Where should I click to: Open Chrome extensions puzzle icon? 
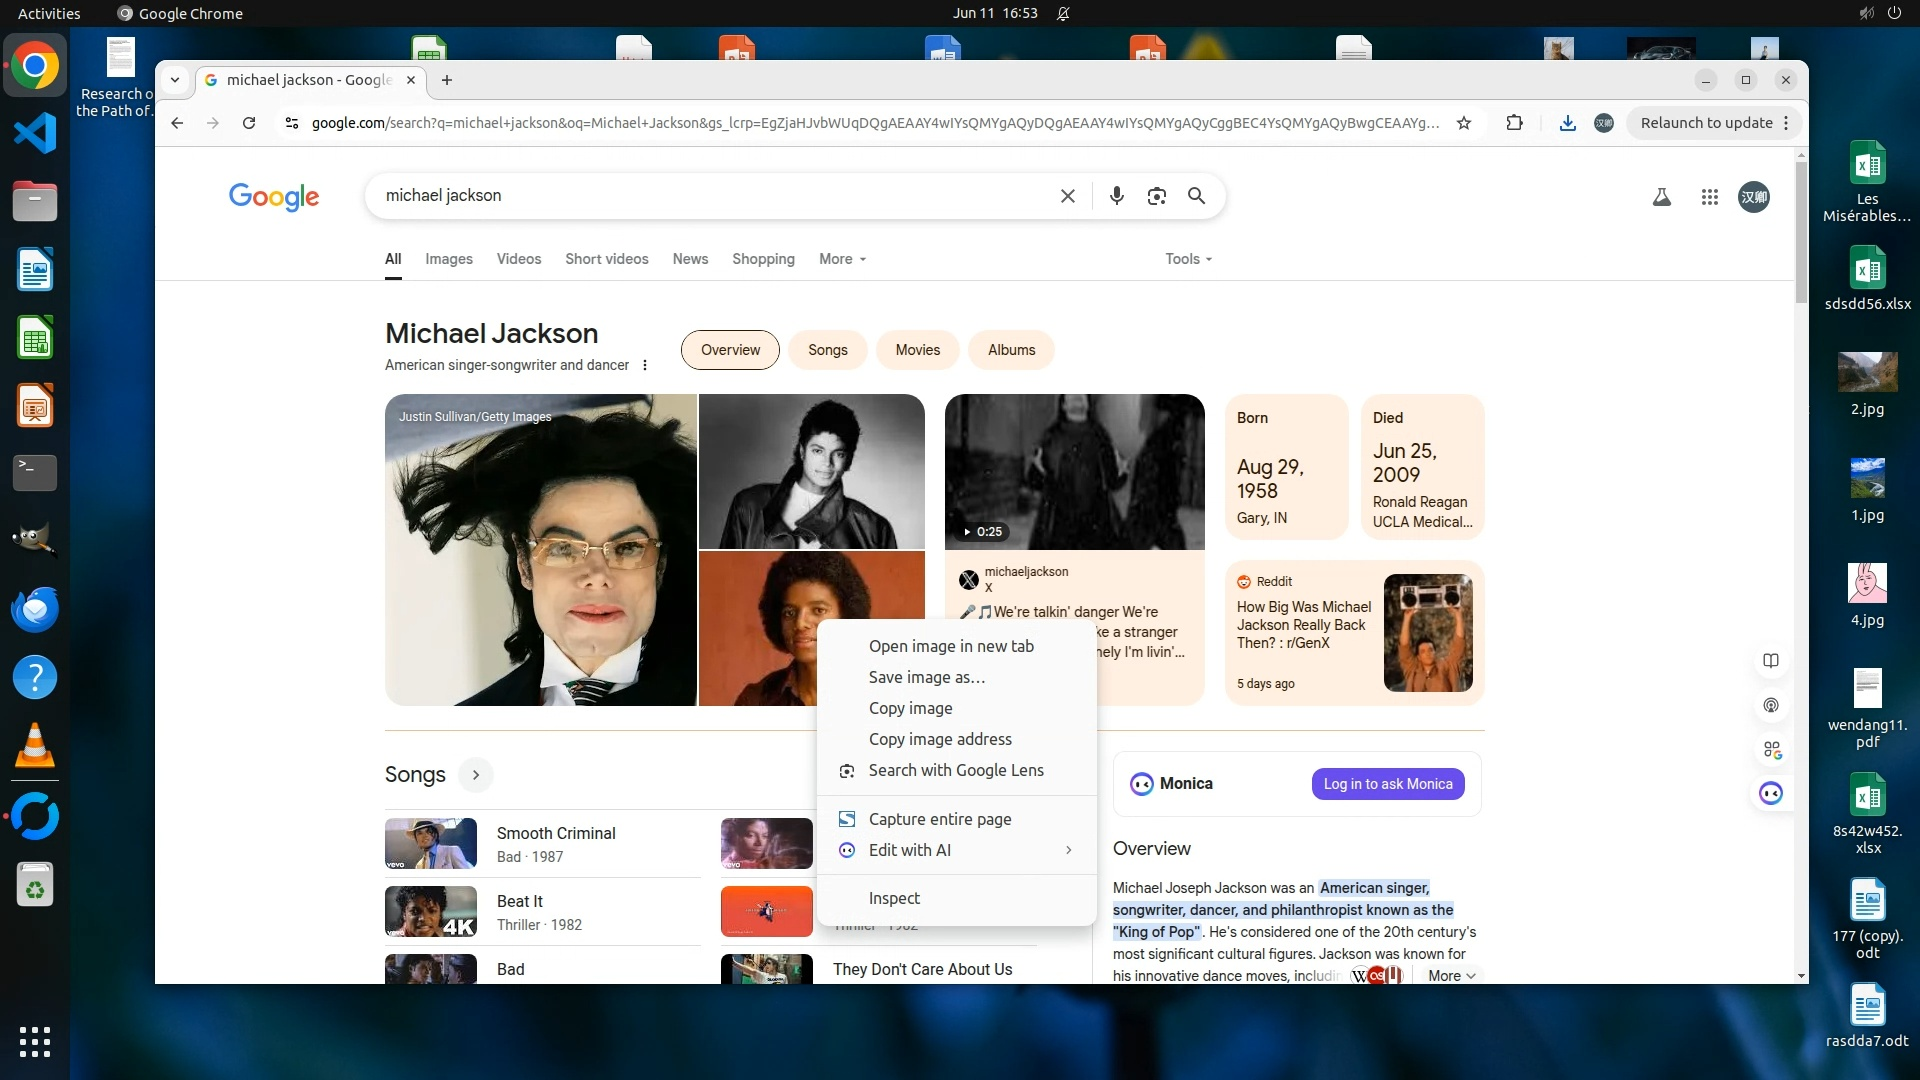coord(1514,123)
